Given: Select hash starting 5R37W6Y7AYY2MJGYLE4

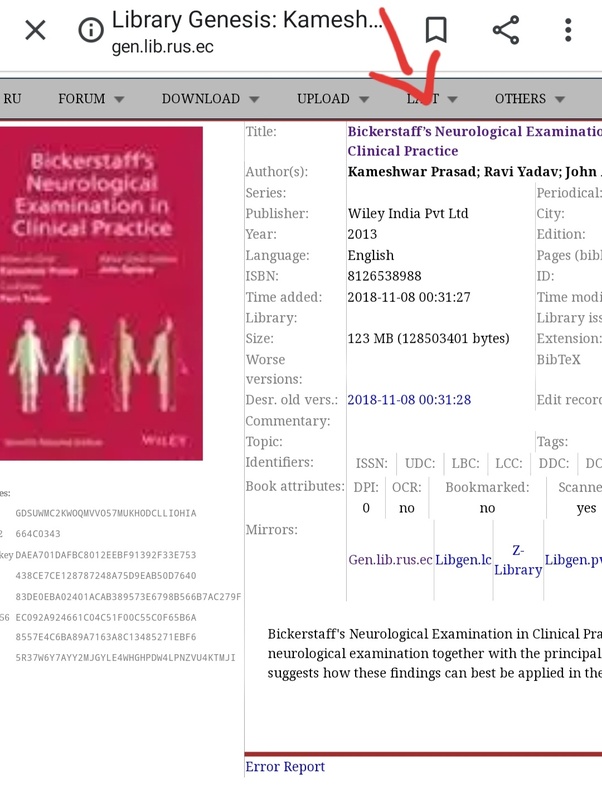Looking at the screenshot, I should 125,658.
